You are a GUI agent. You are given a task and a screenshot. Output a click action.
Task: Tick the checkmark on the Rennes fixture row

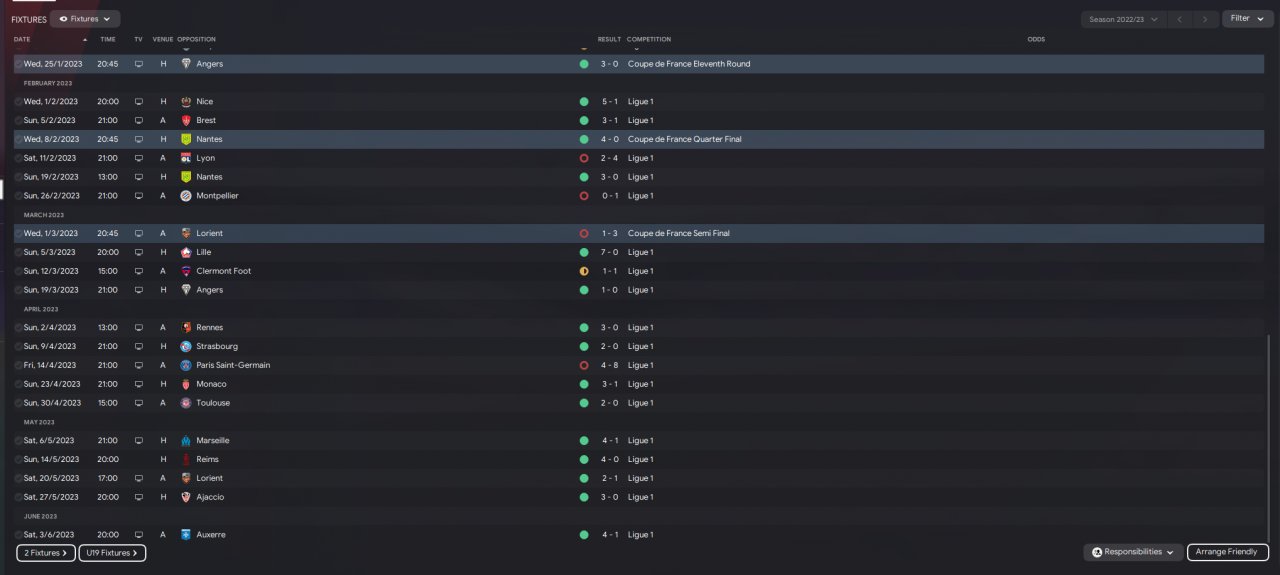(x=19, y=328)
